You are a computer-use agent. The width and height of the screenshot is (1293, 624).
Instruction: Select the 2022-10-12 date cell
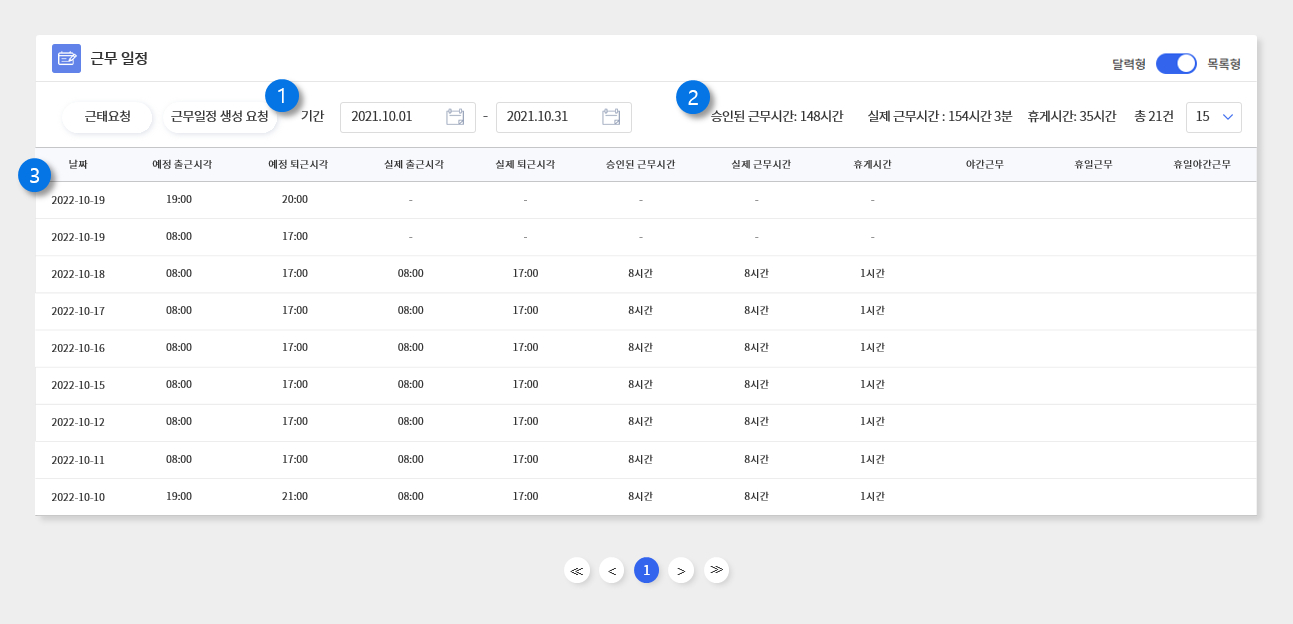[78, 422]
